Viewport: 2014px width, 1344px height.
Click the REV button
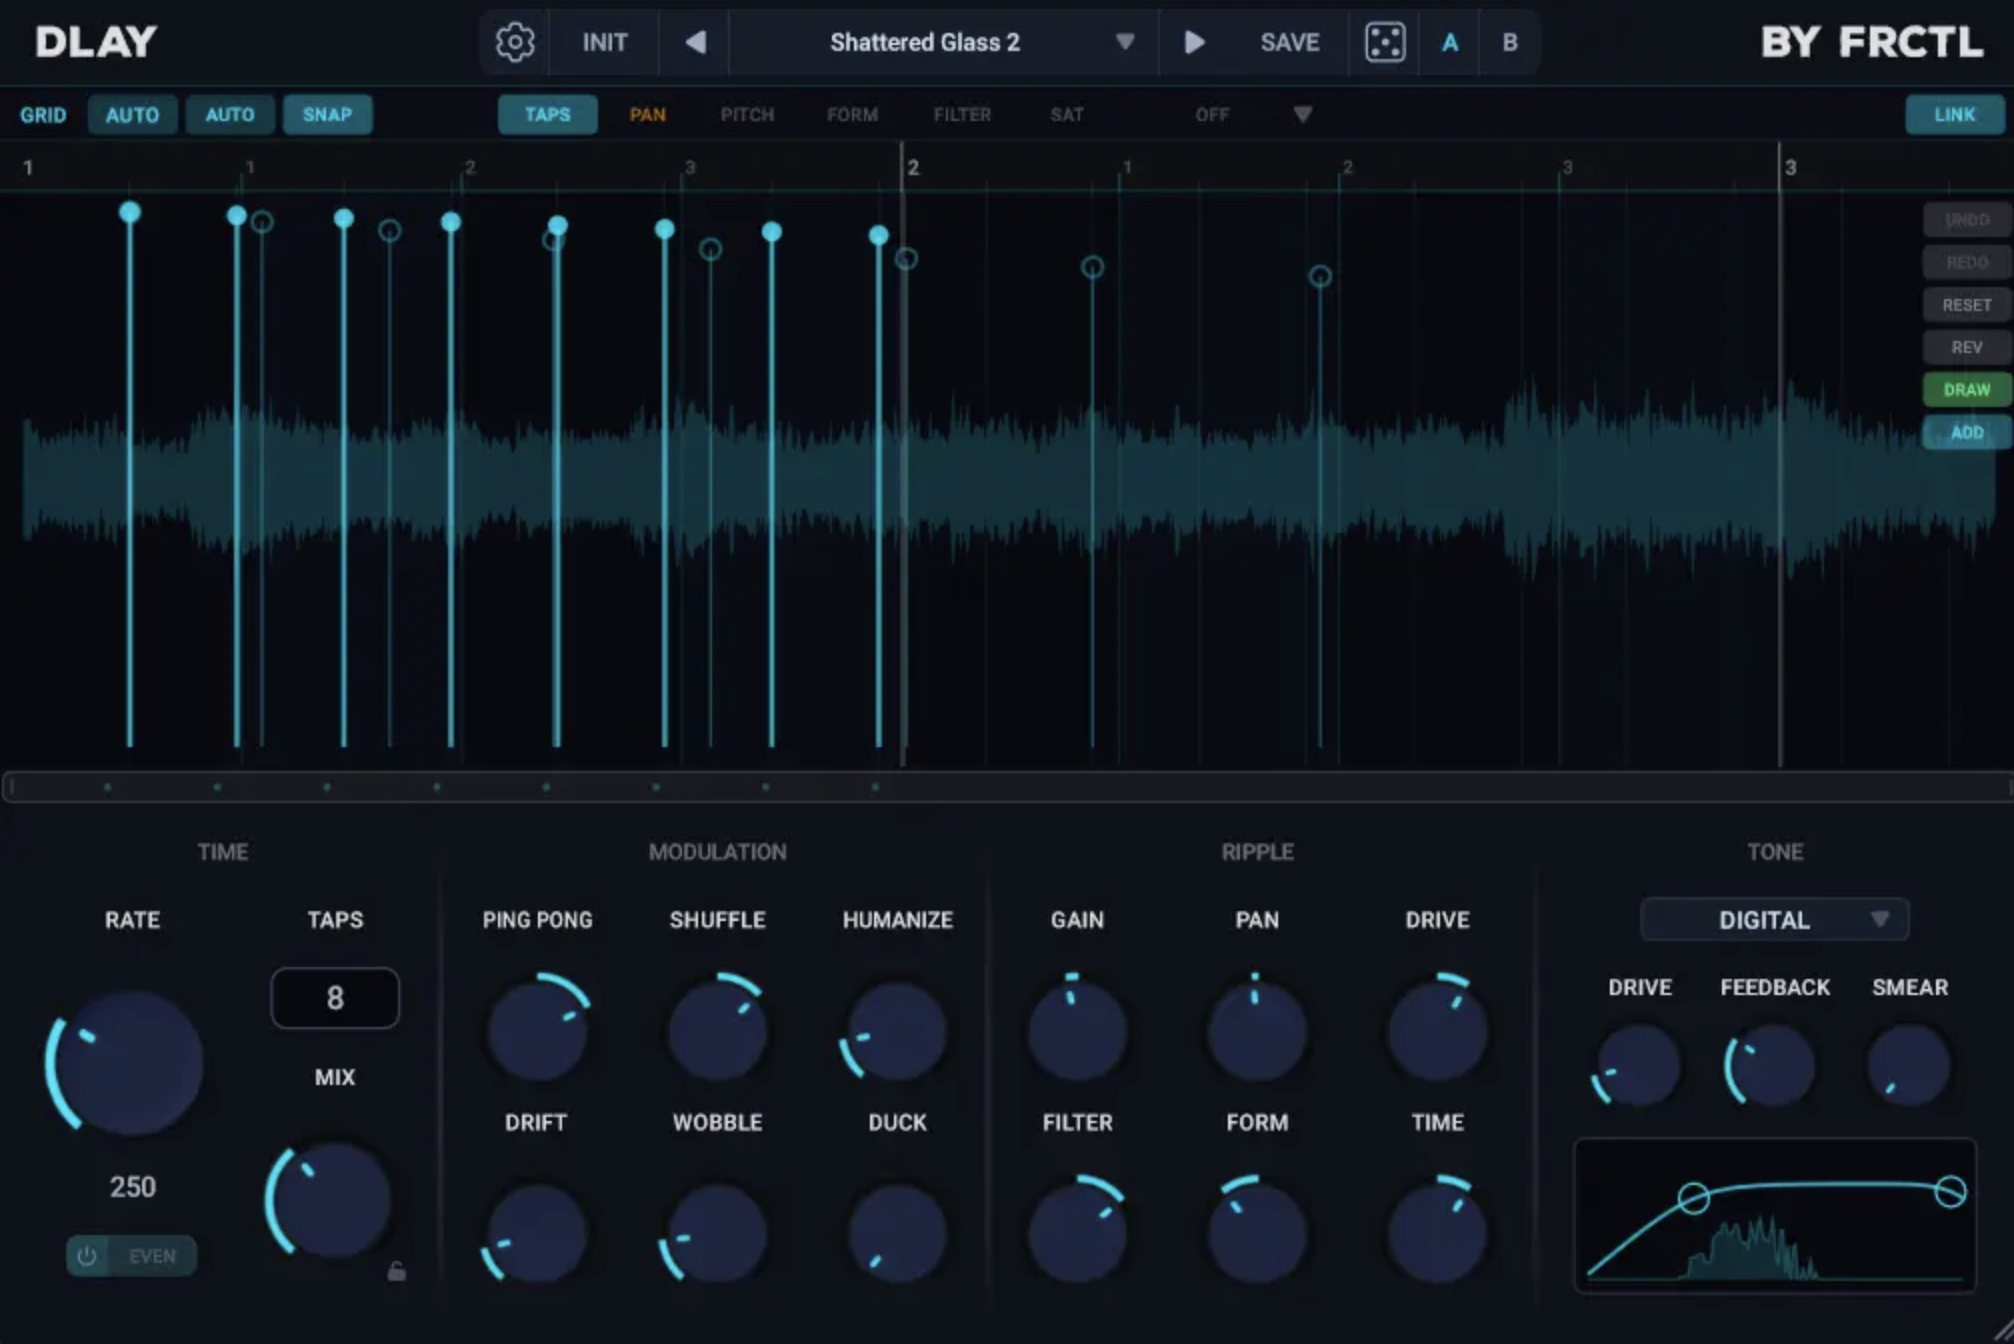pyautogui.click(x=1966, y=347)
